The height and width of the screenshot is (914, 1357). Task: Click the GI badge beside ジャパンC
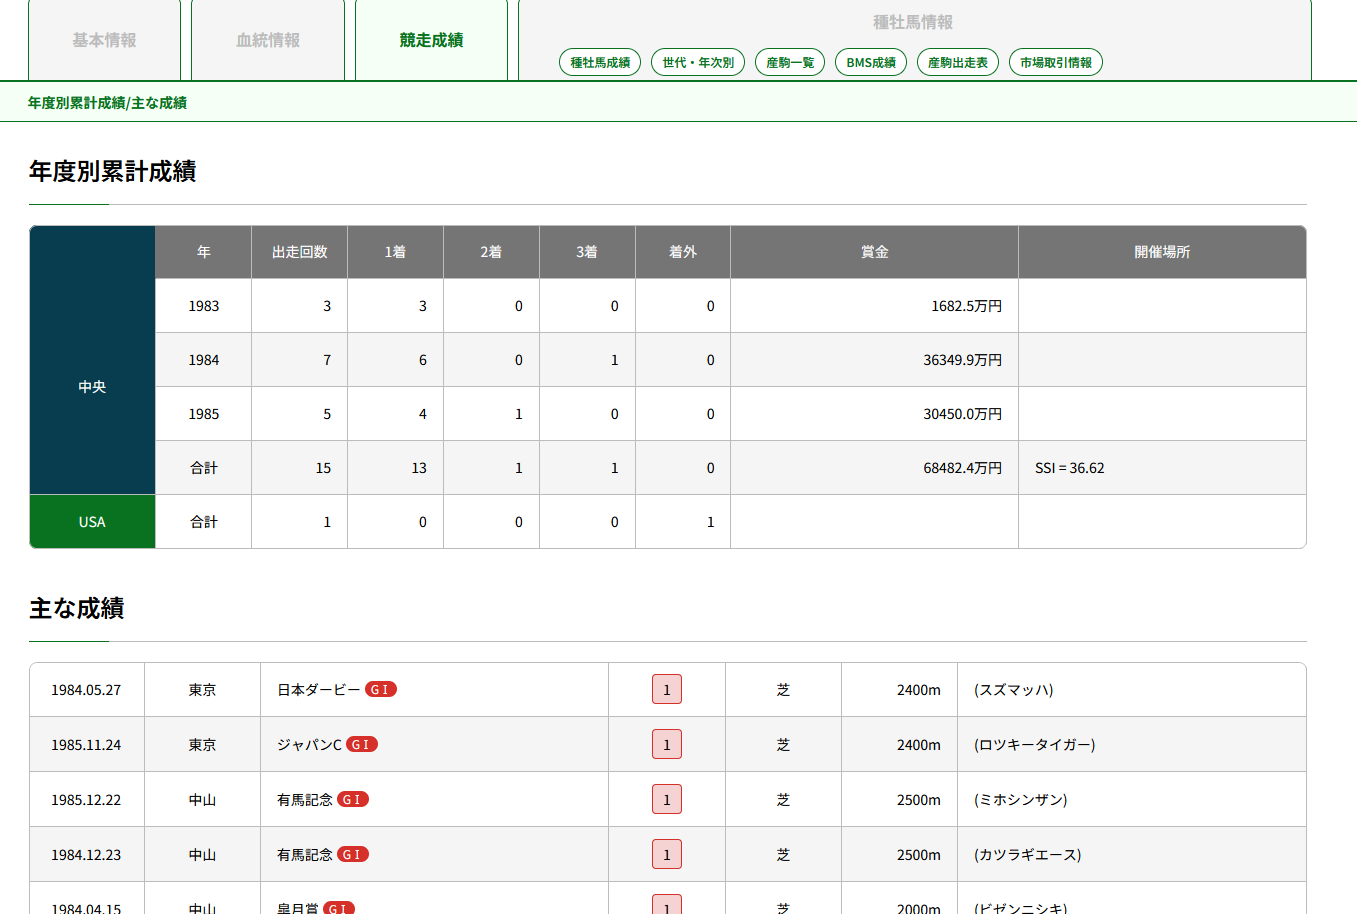click(362, 744)
